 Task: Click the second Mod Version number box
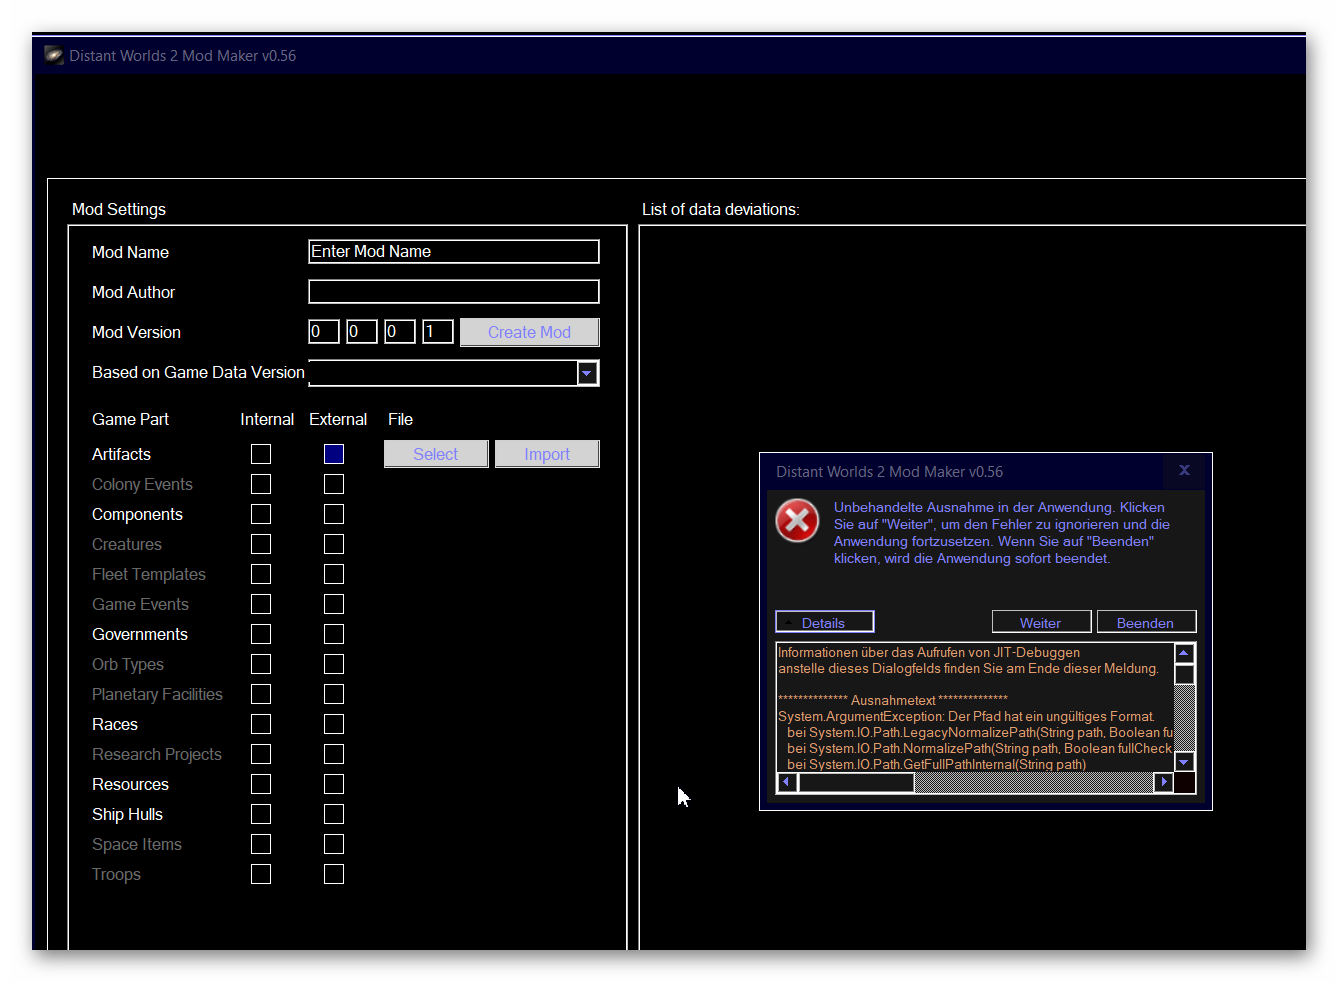(362, 332)
